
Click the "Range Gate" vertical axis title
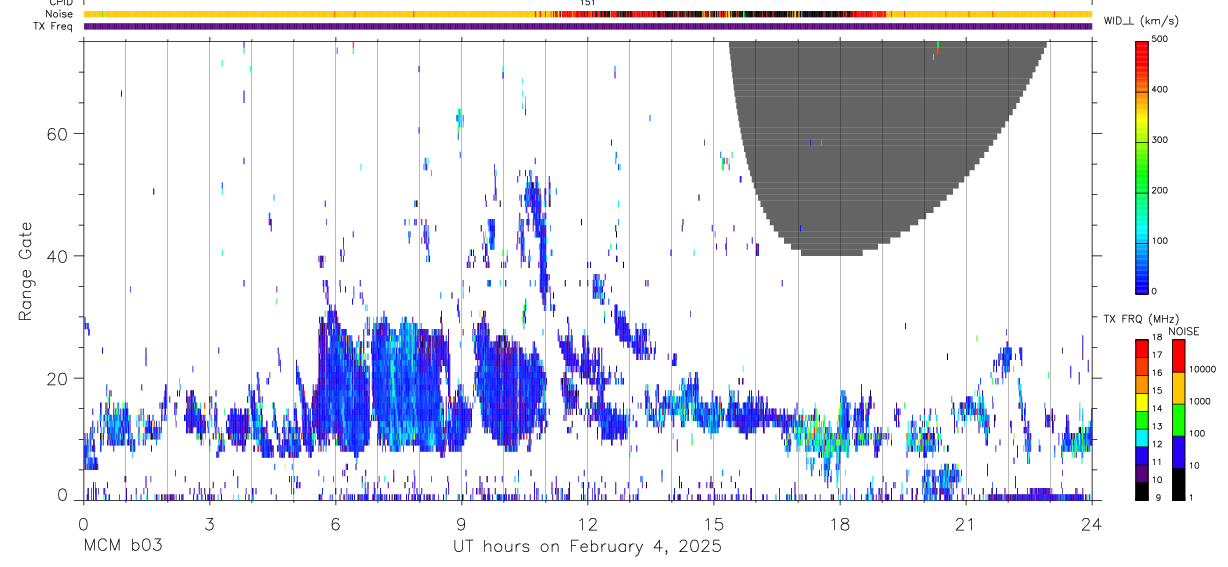click(25, 271)
